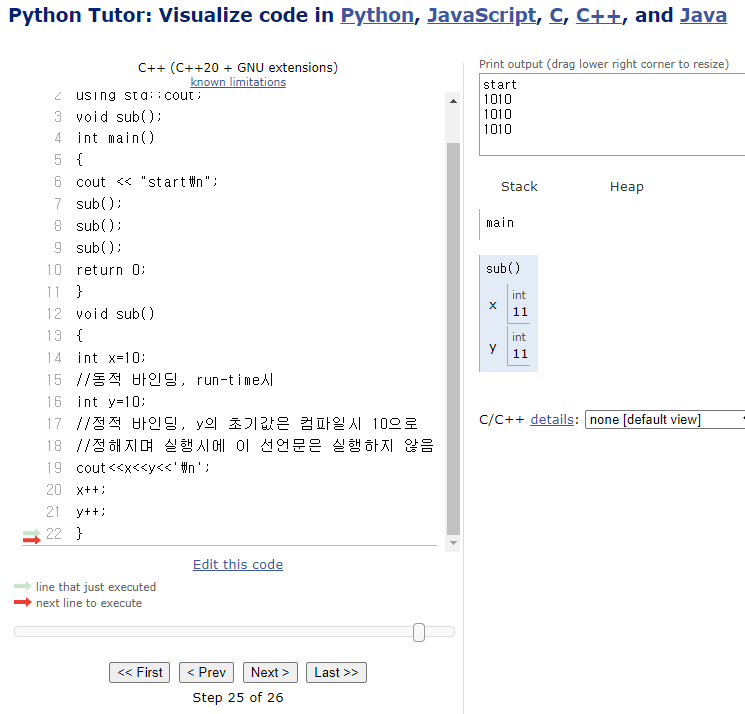Viewport: 745px width, 714px height.
Task: Open the JavaScript link in the title
Action: [x=482, y=15]
